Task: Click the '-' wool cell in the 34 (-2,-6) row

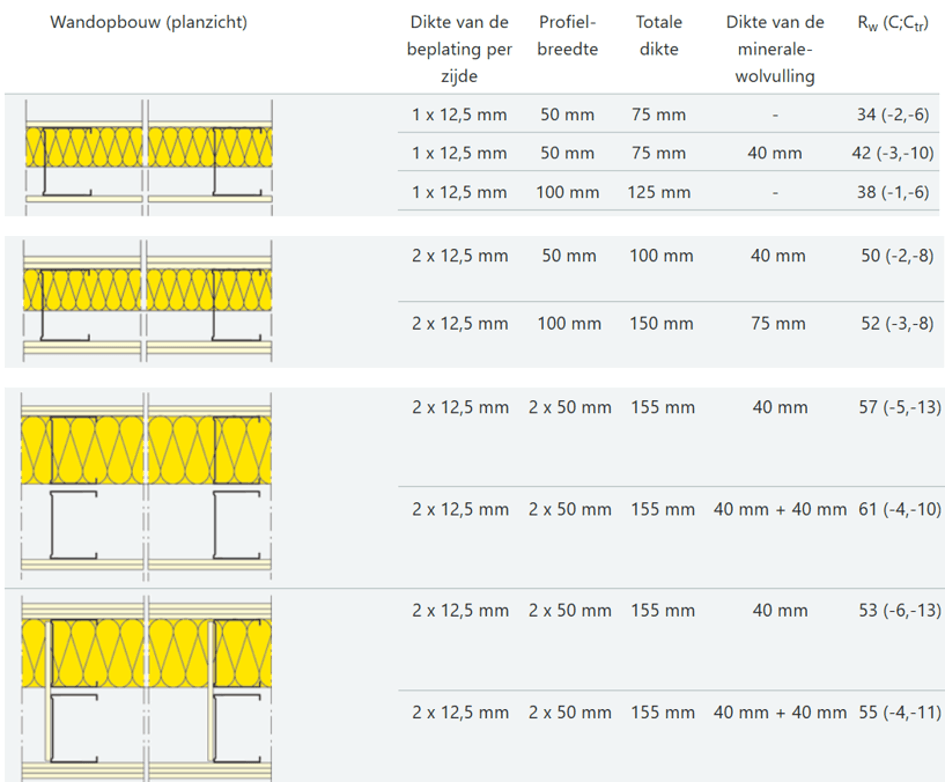Action: [775, 115]
